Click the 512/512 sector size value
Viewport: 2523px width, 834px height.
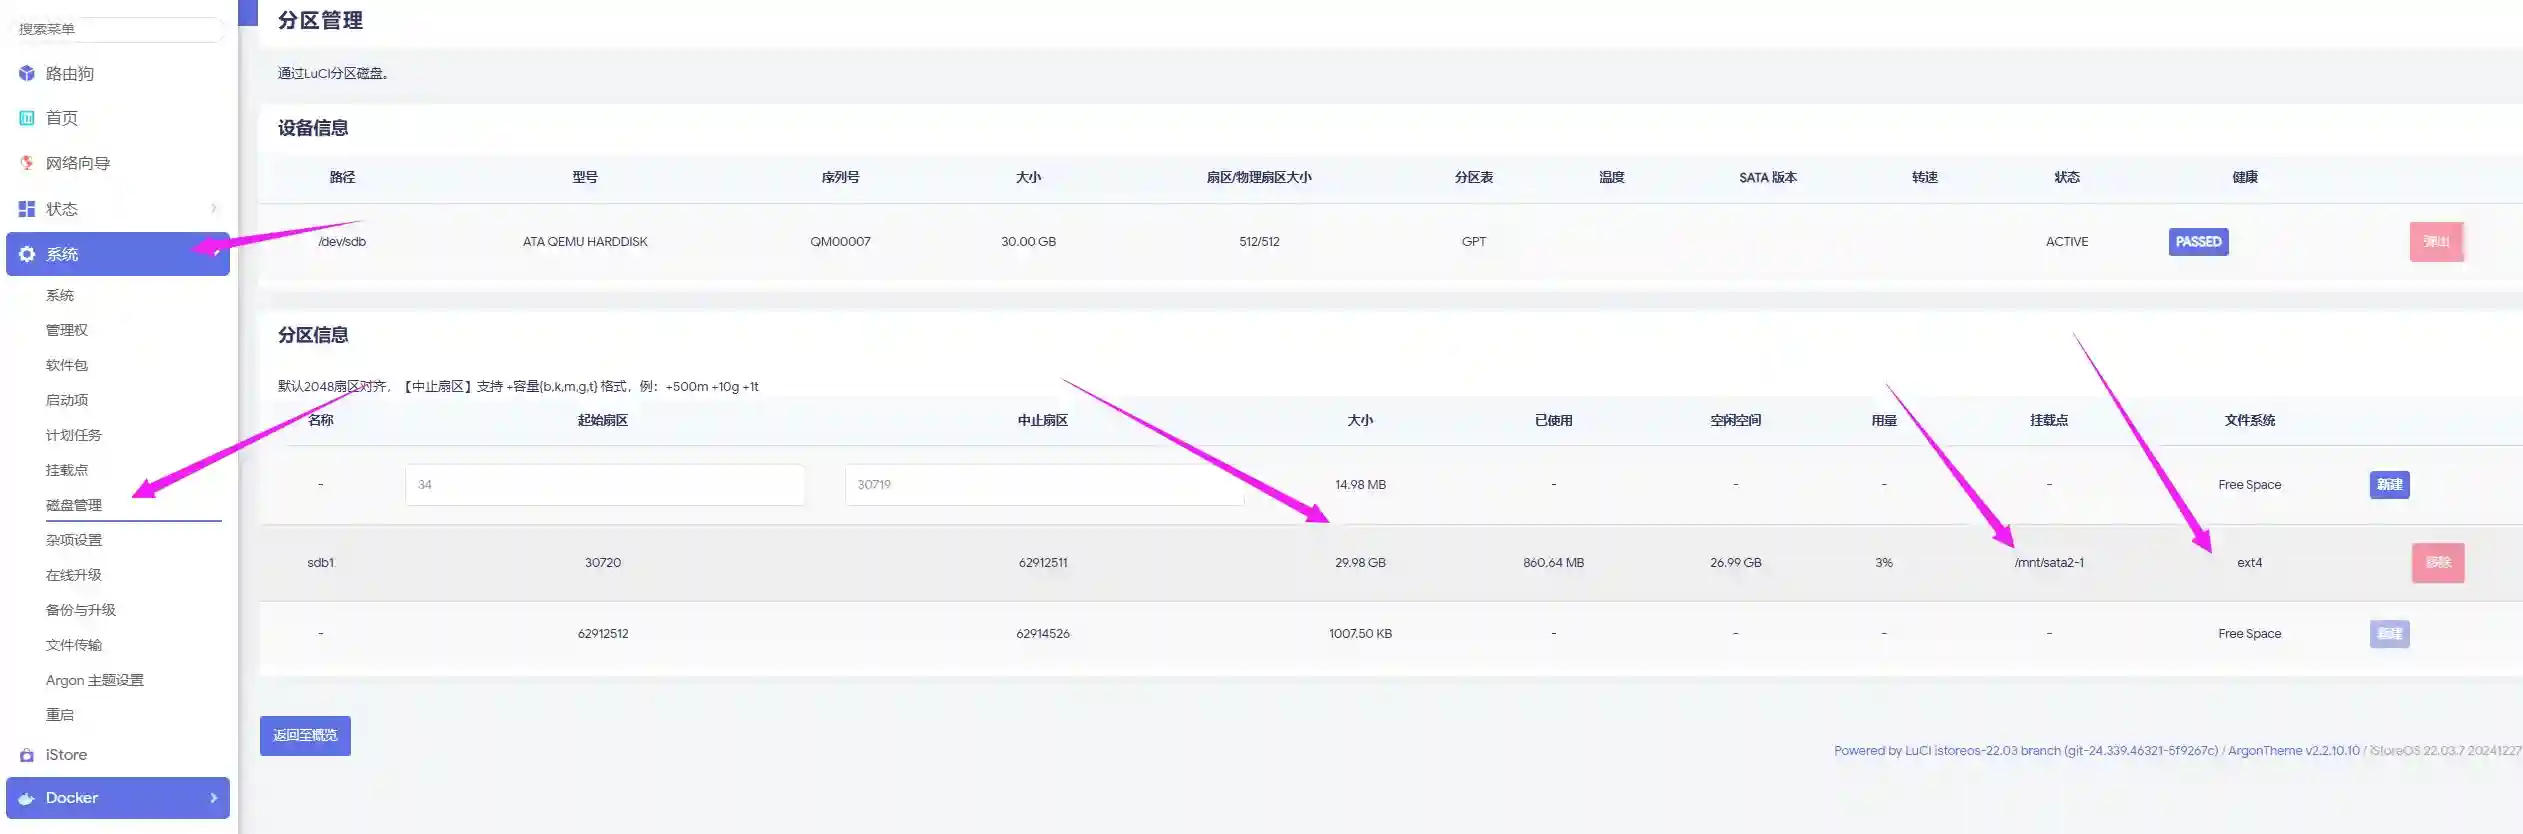(1259, 242)
